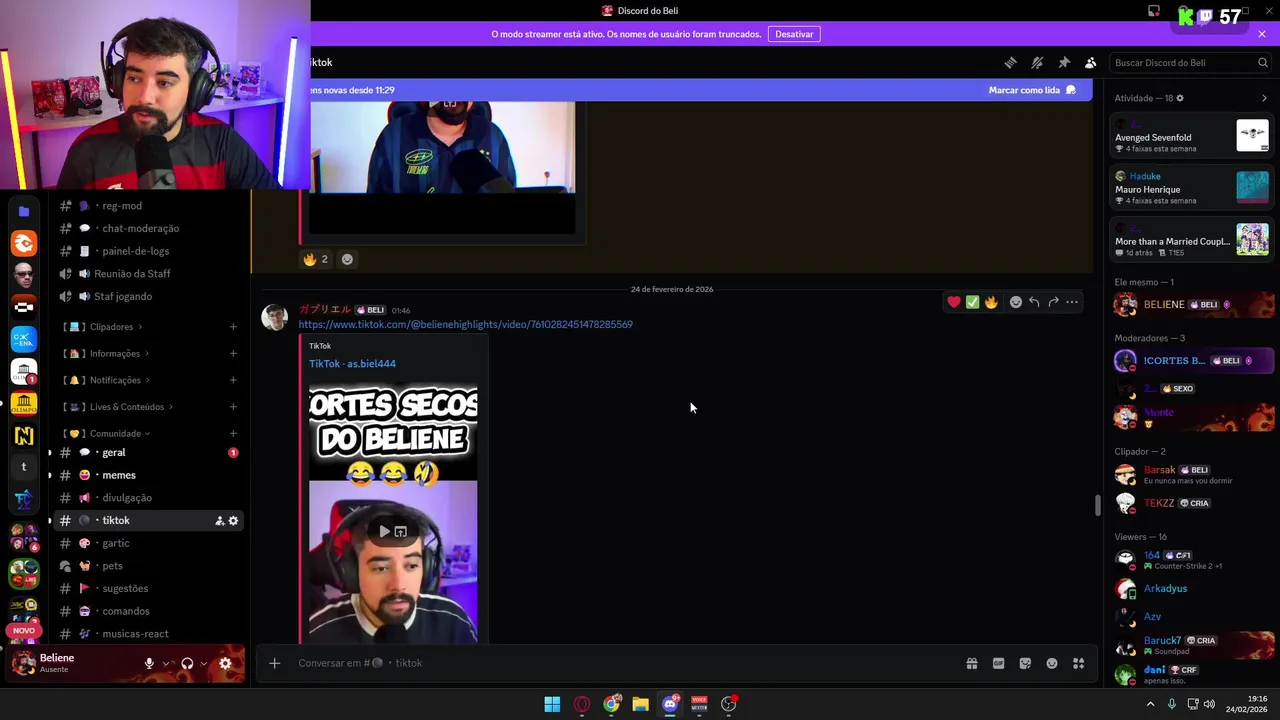Viewport: 1280px width, 720px height.
Task: Open Windows Start menu
Action: click(x=552, y=704)
